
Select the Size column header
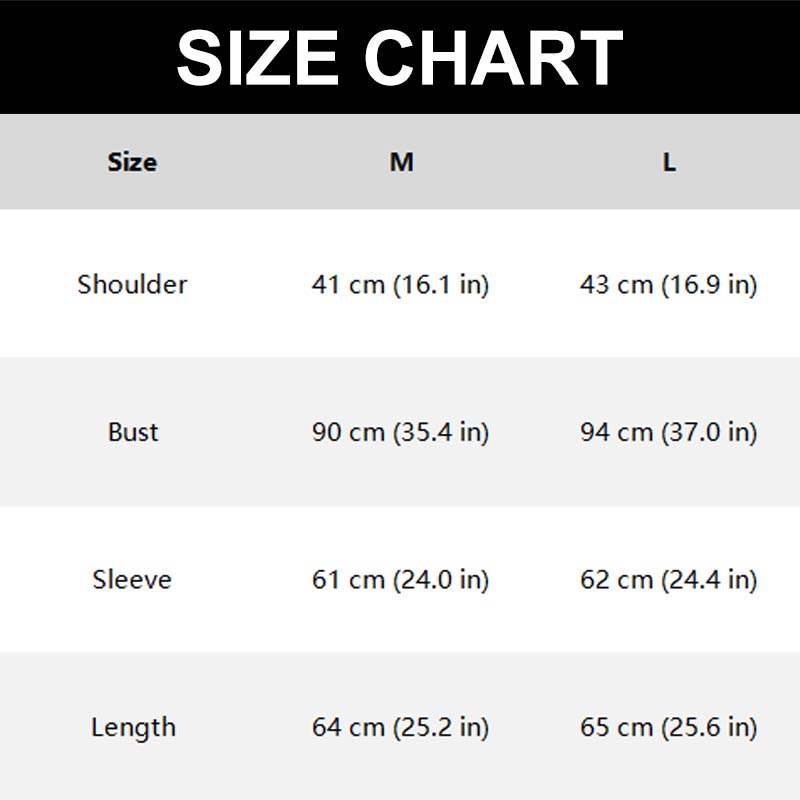[x=132, y=162]
